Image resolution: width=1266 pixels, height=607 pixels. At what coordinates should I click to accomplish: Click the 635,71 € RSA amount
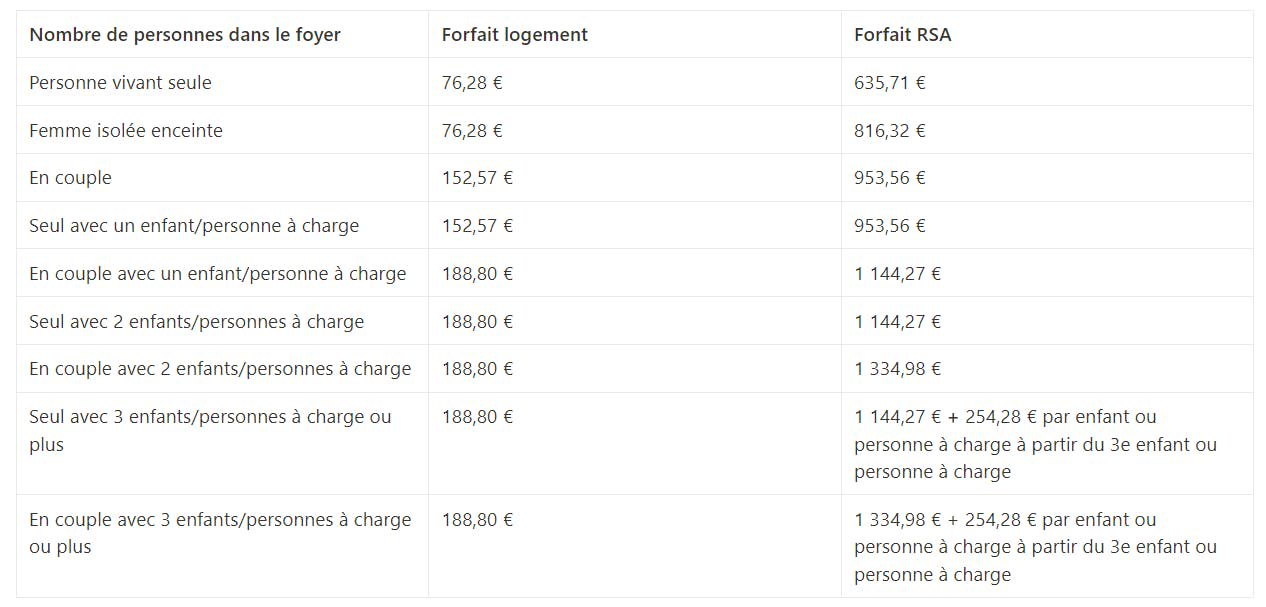pyautogui.click(x=890, y=83)
